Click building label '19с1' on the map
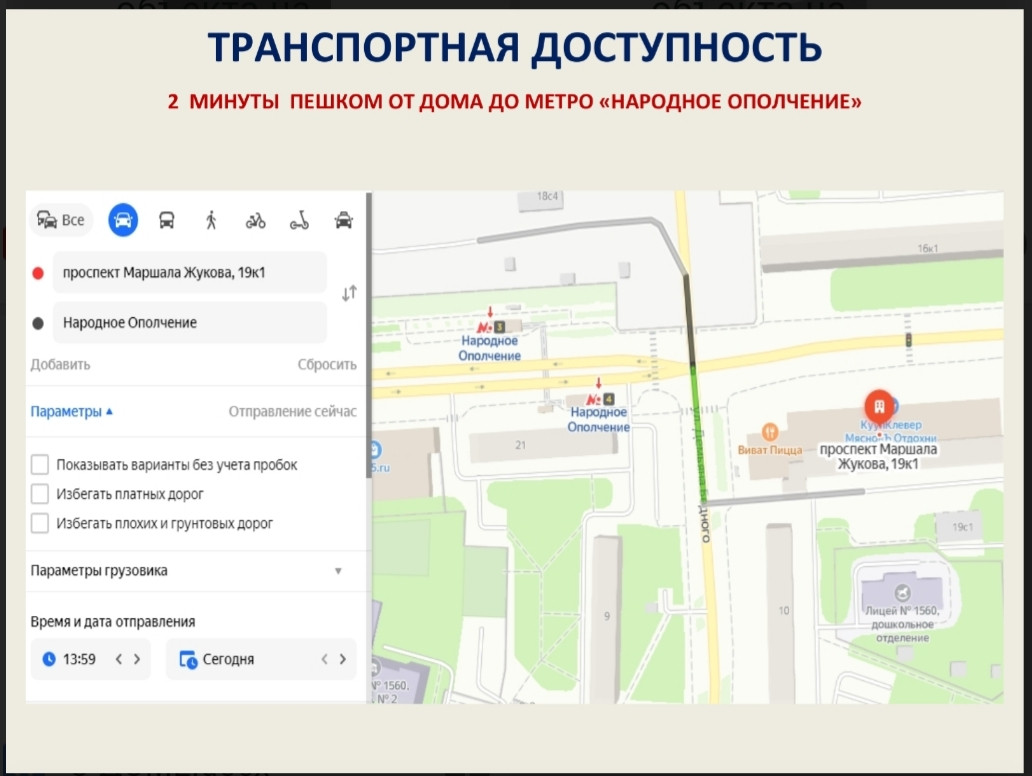The image size is (1032, 776). click(x=962, y=527)
